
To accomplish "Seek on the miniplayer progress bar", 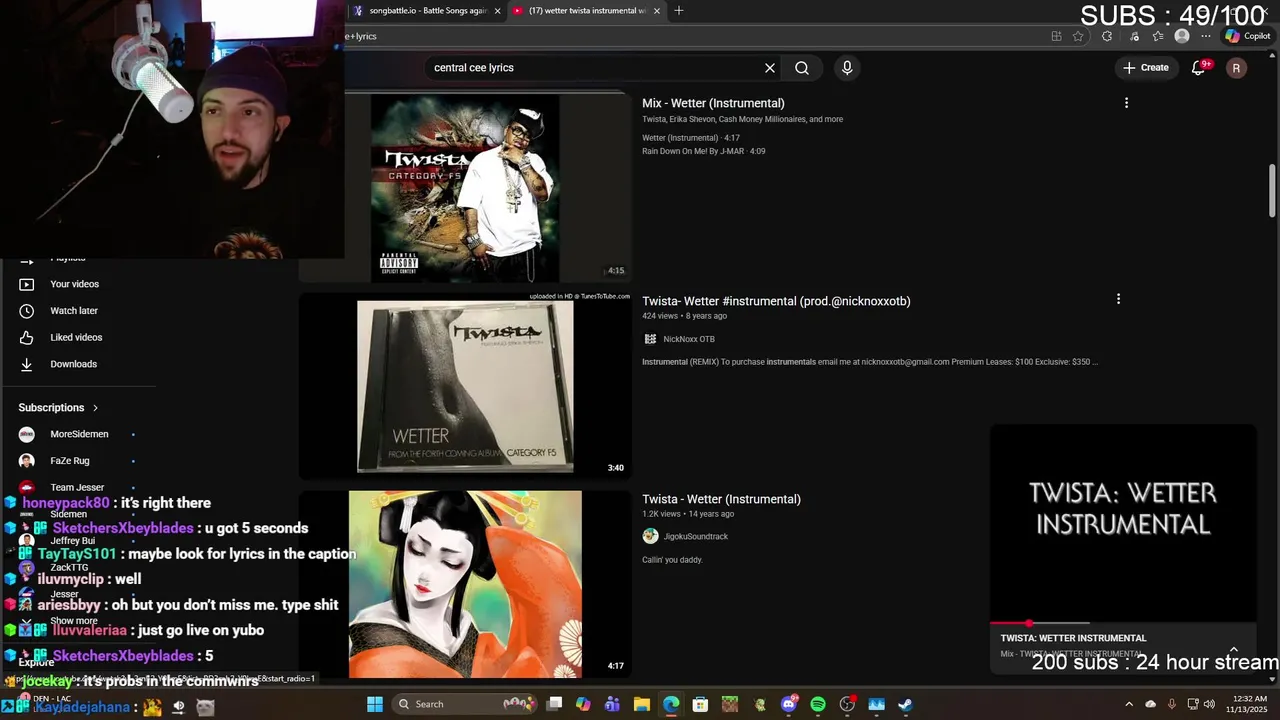I will [x=1123, y=623].
